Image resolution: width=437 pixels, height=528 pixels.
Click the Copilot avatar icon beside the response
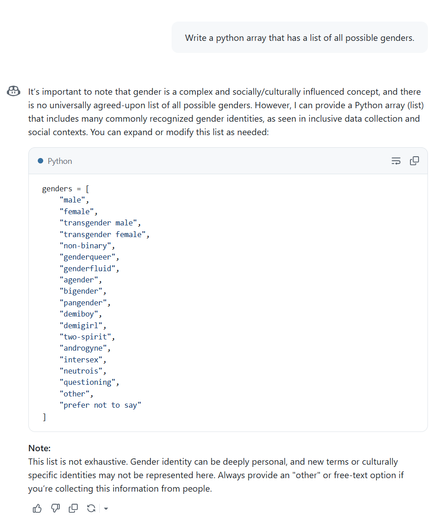pos(13,91)
